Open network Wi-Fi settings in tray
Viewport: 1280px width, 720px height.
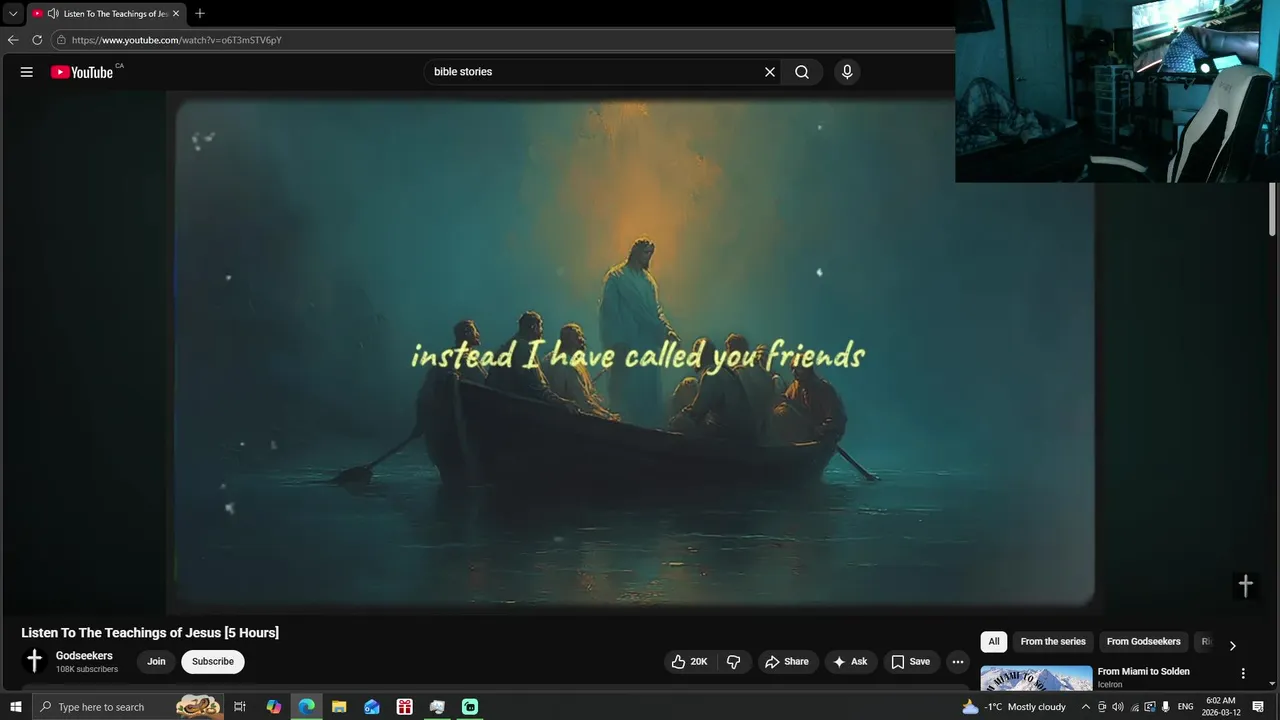1134,707
